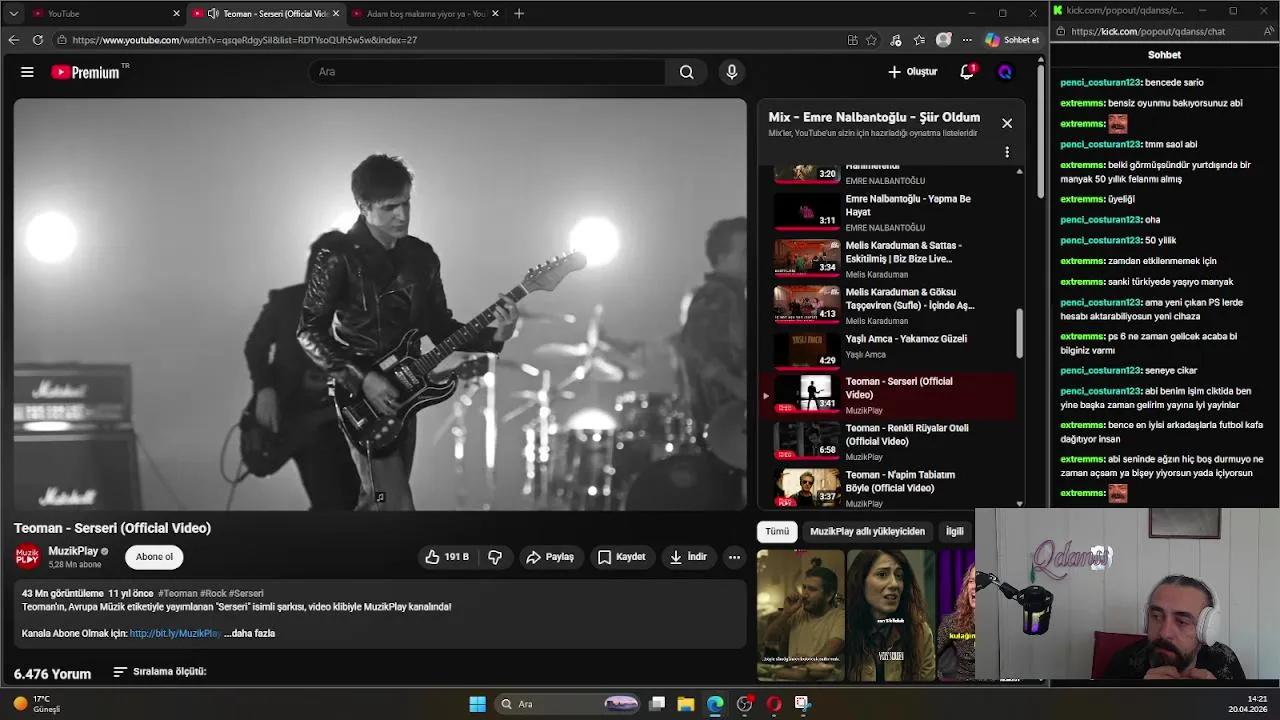Click Paylaş share button
Screen dimensions: 1280x720
click(x=550, y=557)
